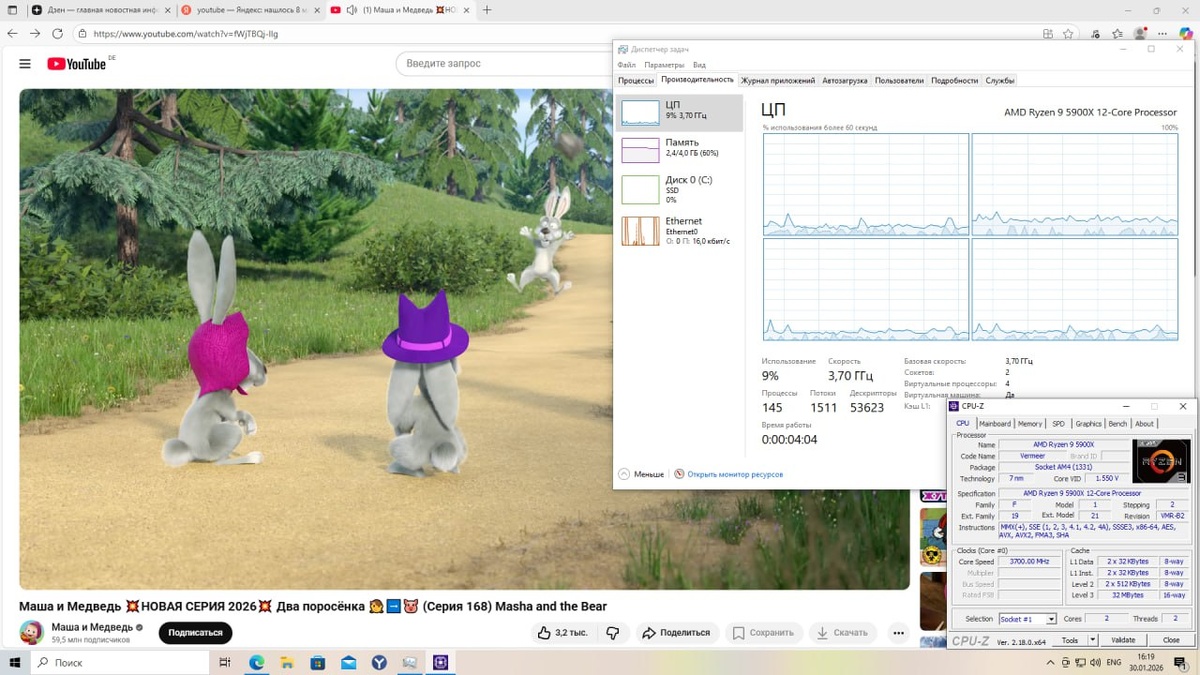This screenshot has width=1200, height=675.
Task: Go back with the browser back arrow
Action: coord(13,33)
